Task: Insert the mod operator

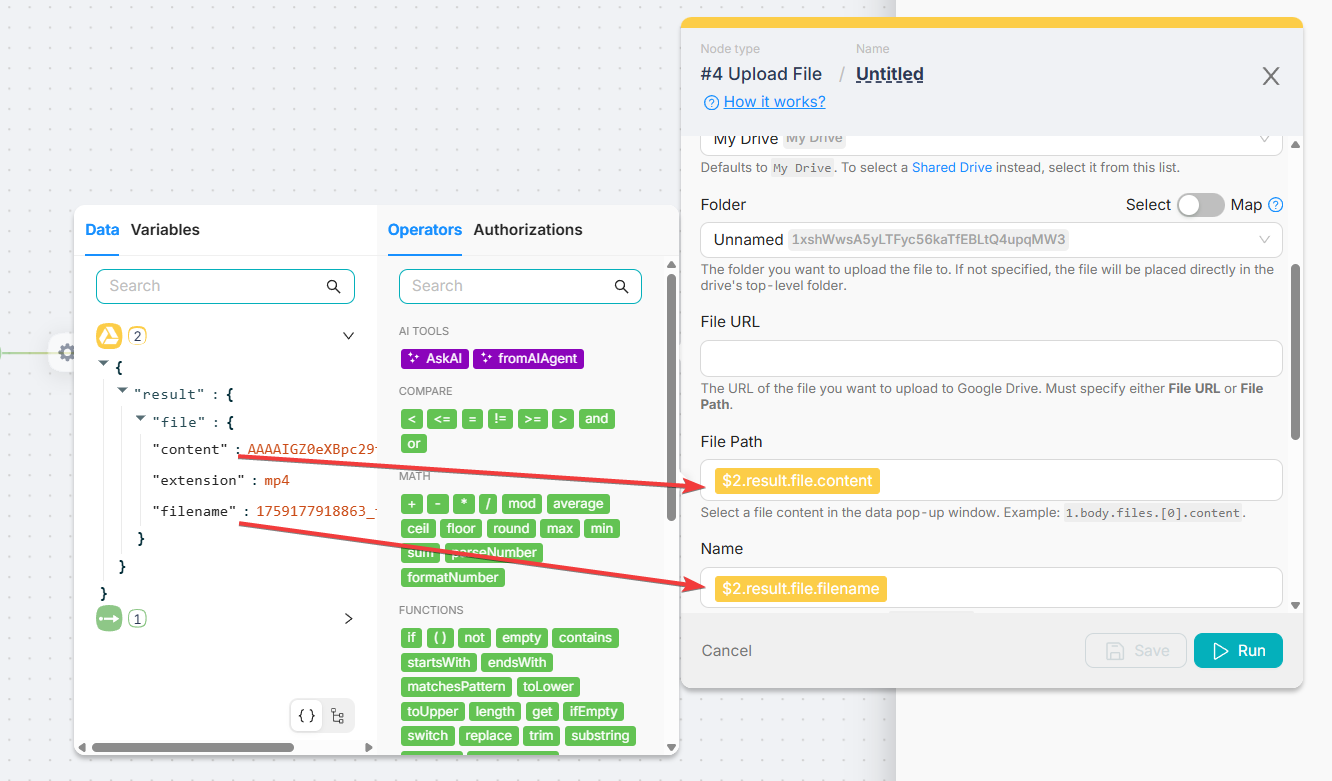Action: 521,503
